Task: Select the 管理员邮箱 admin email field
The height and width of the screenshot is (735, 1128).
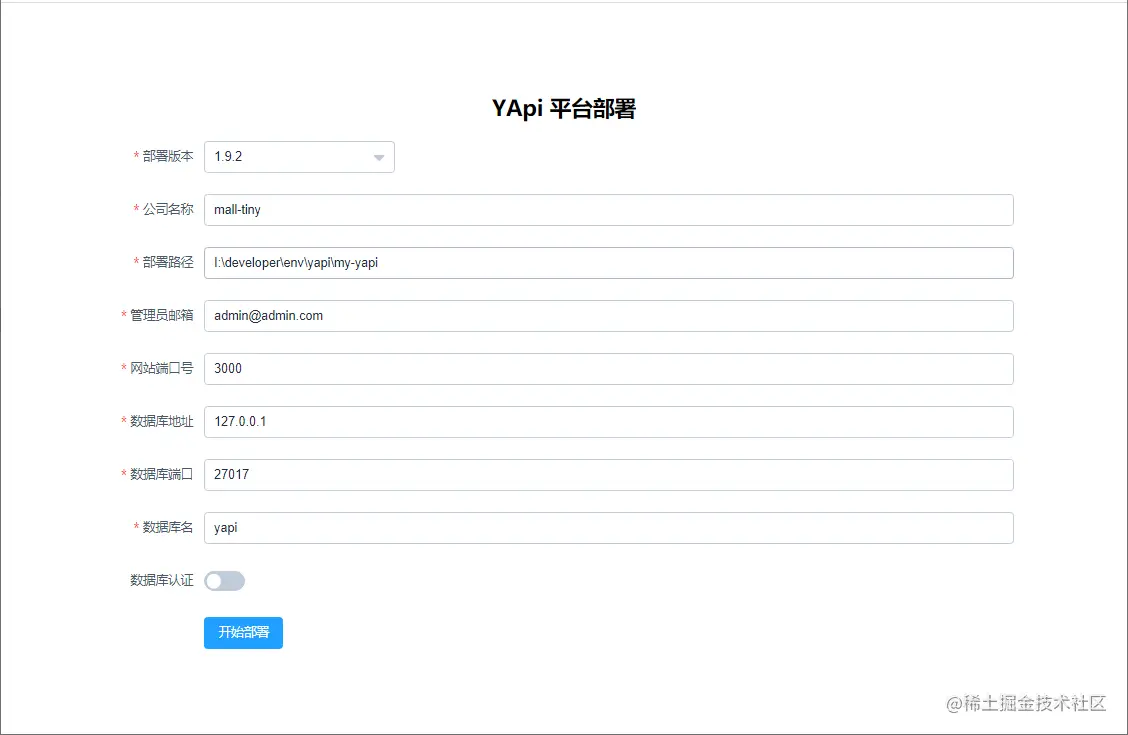Action: [x=609, y=316]
